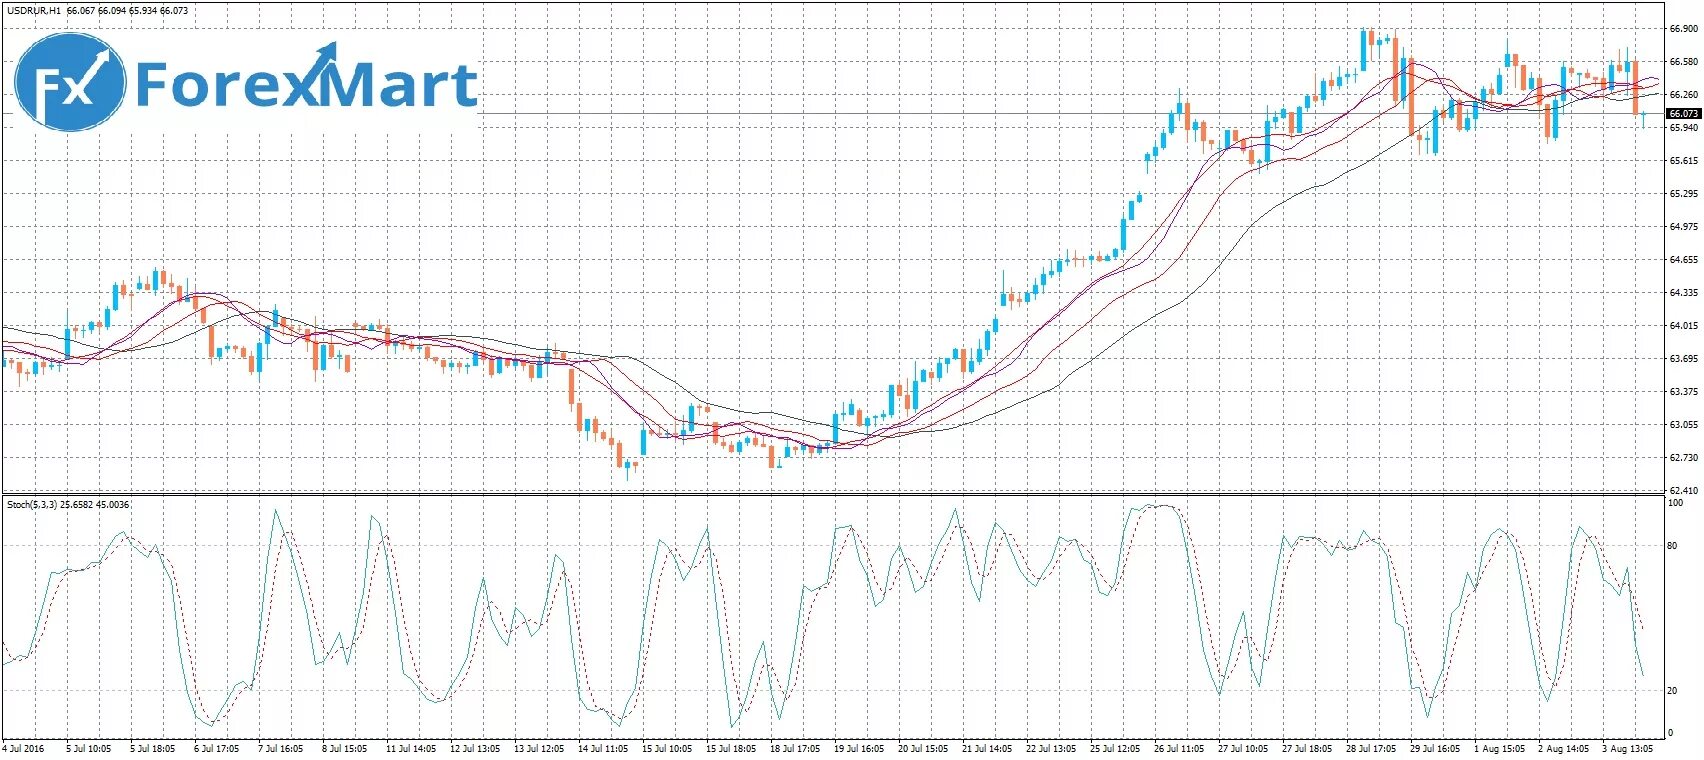Click the 65.615 price axis label
The image size is (1704, 760).
click(x=1684, y=161)
